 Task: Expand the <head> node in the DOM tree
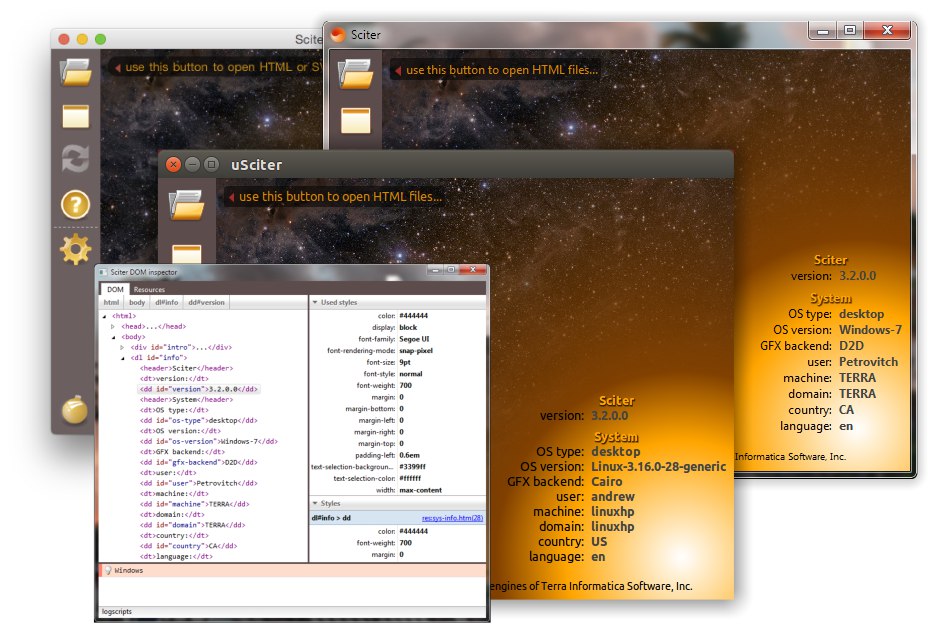point(113,326)
